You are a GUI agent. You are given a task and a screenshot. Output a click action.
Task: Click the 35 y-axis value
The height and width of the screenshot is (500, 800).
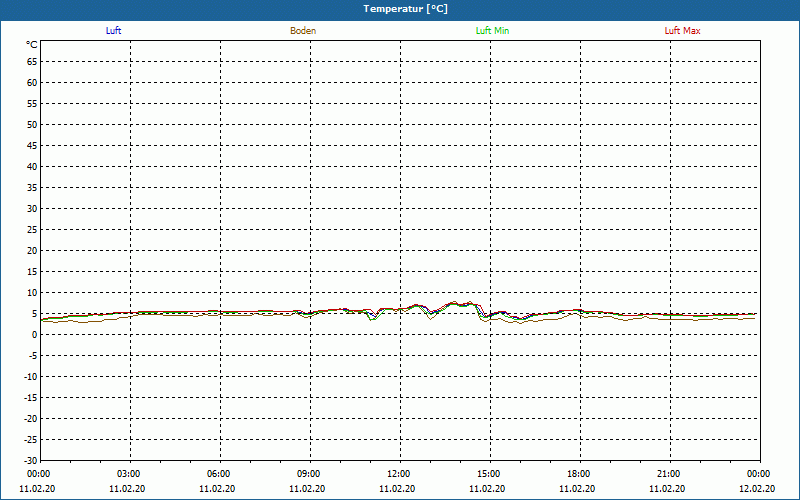(x=32, y=188)
